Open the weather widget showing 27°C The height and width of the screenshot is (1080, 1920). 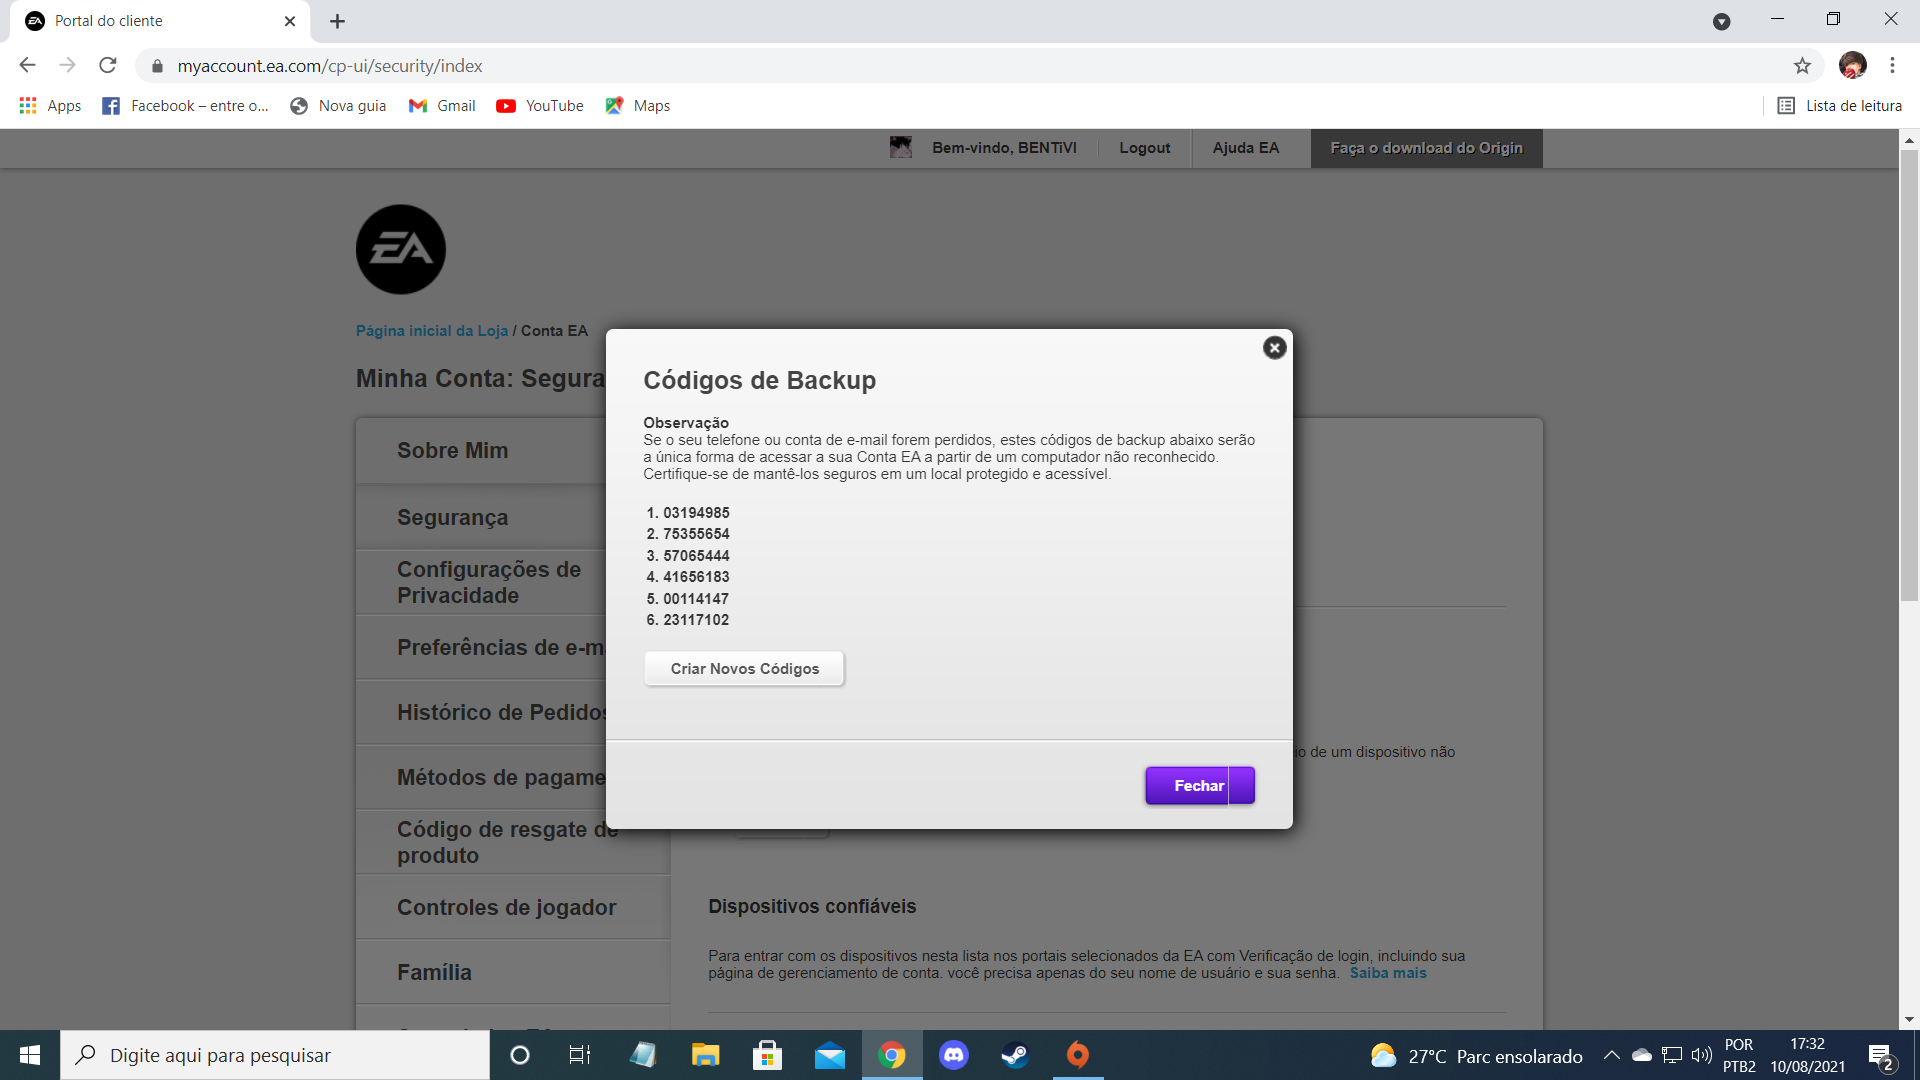[x=1477, y=1056]
